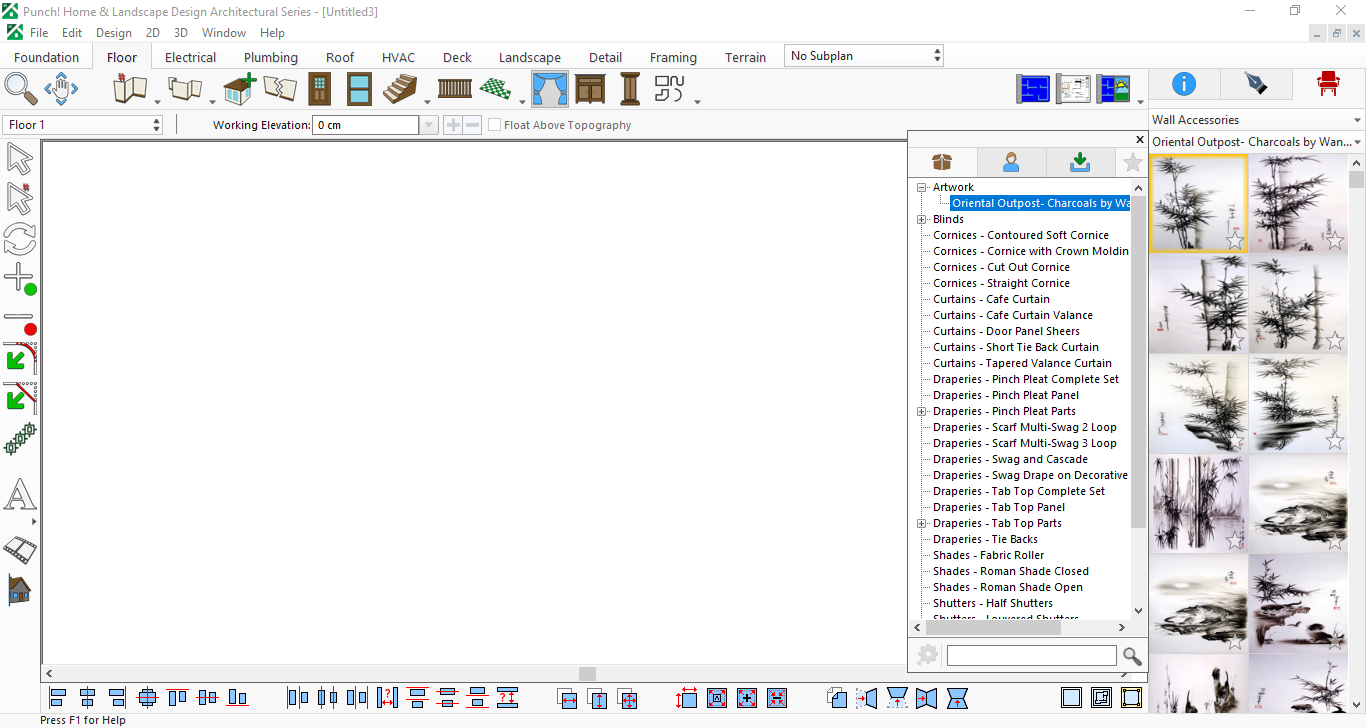Click the canvas horizontal scrollbar thumb
The image size is (1366, 728).
pos(587,674)
